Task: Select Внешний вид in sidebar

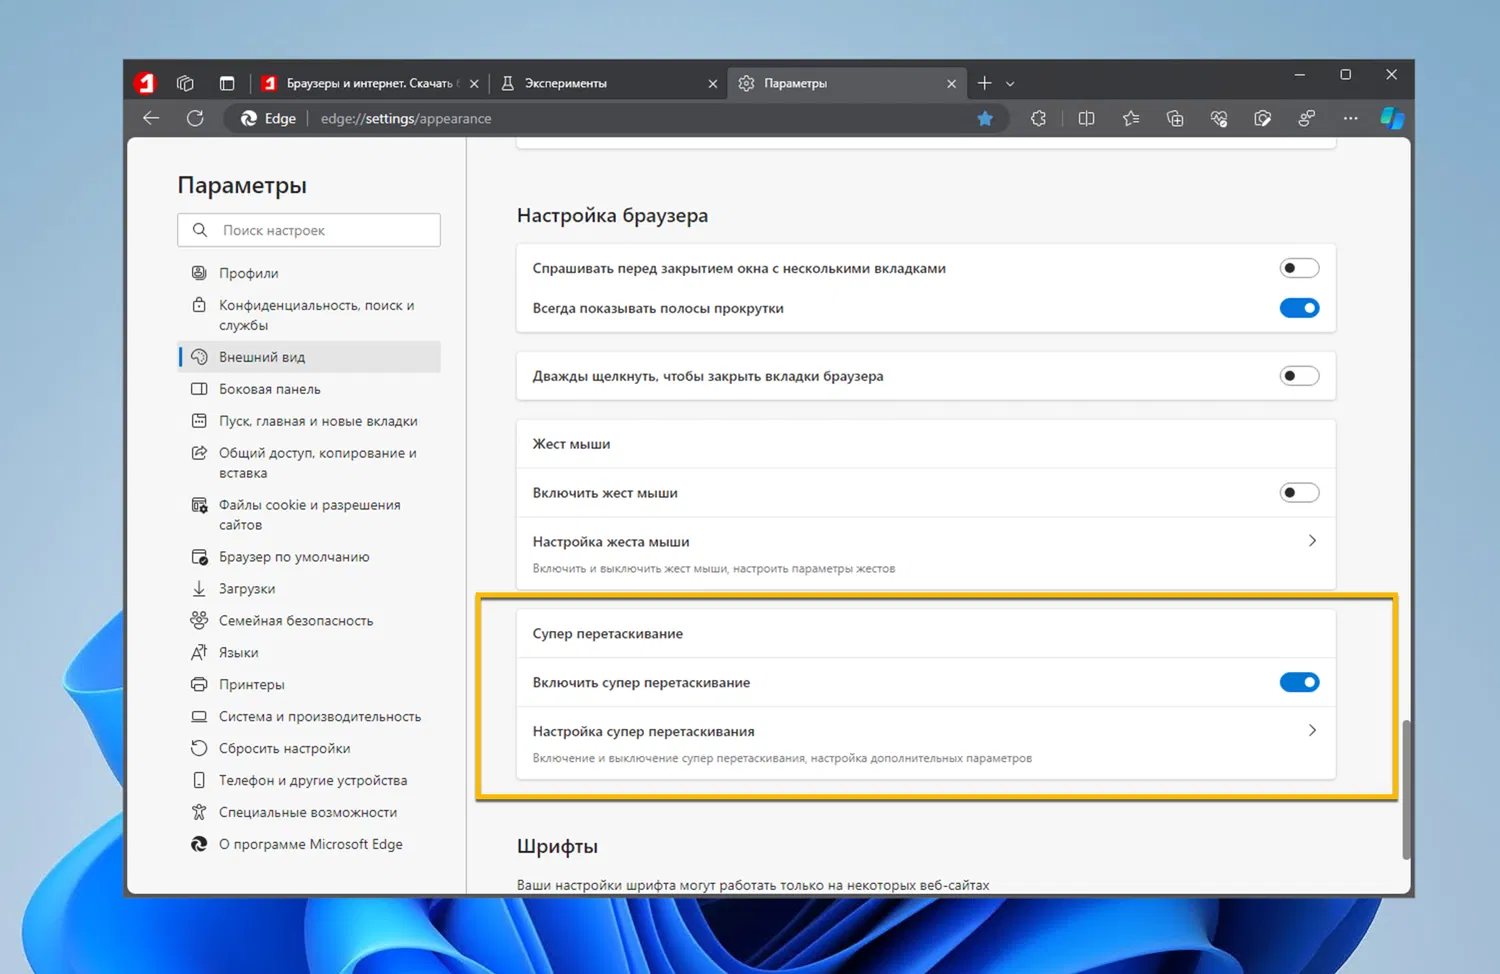Action: pos(309,357)
